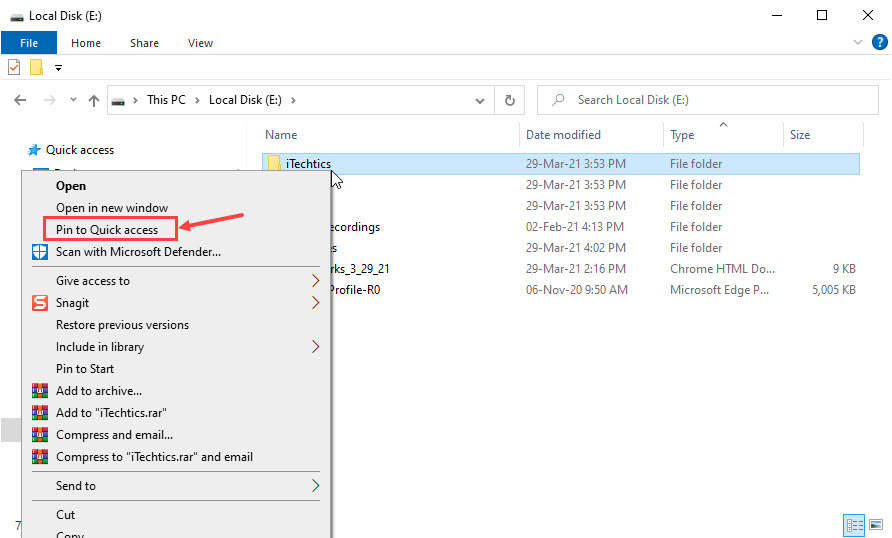Open the address bar history dropdown
The height and width of the screenshot is (538, 892).
[x=481, y=100]
